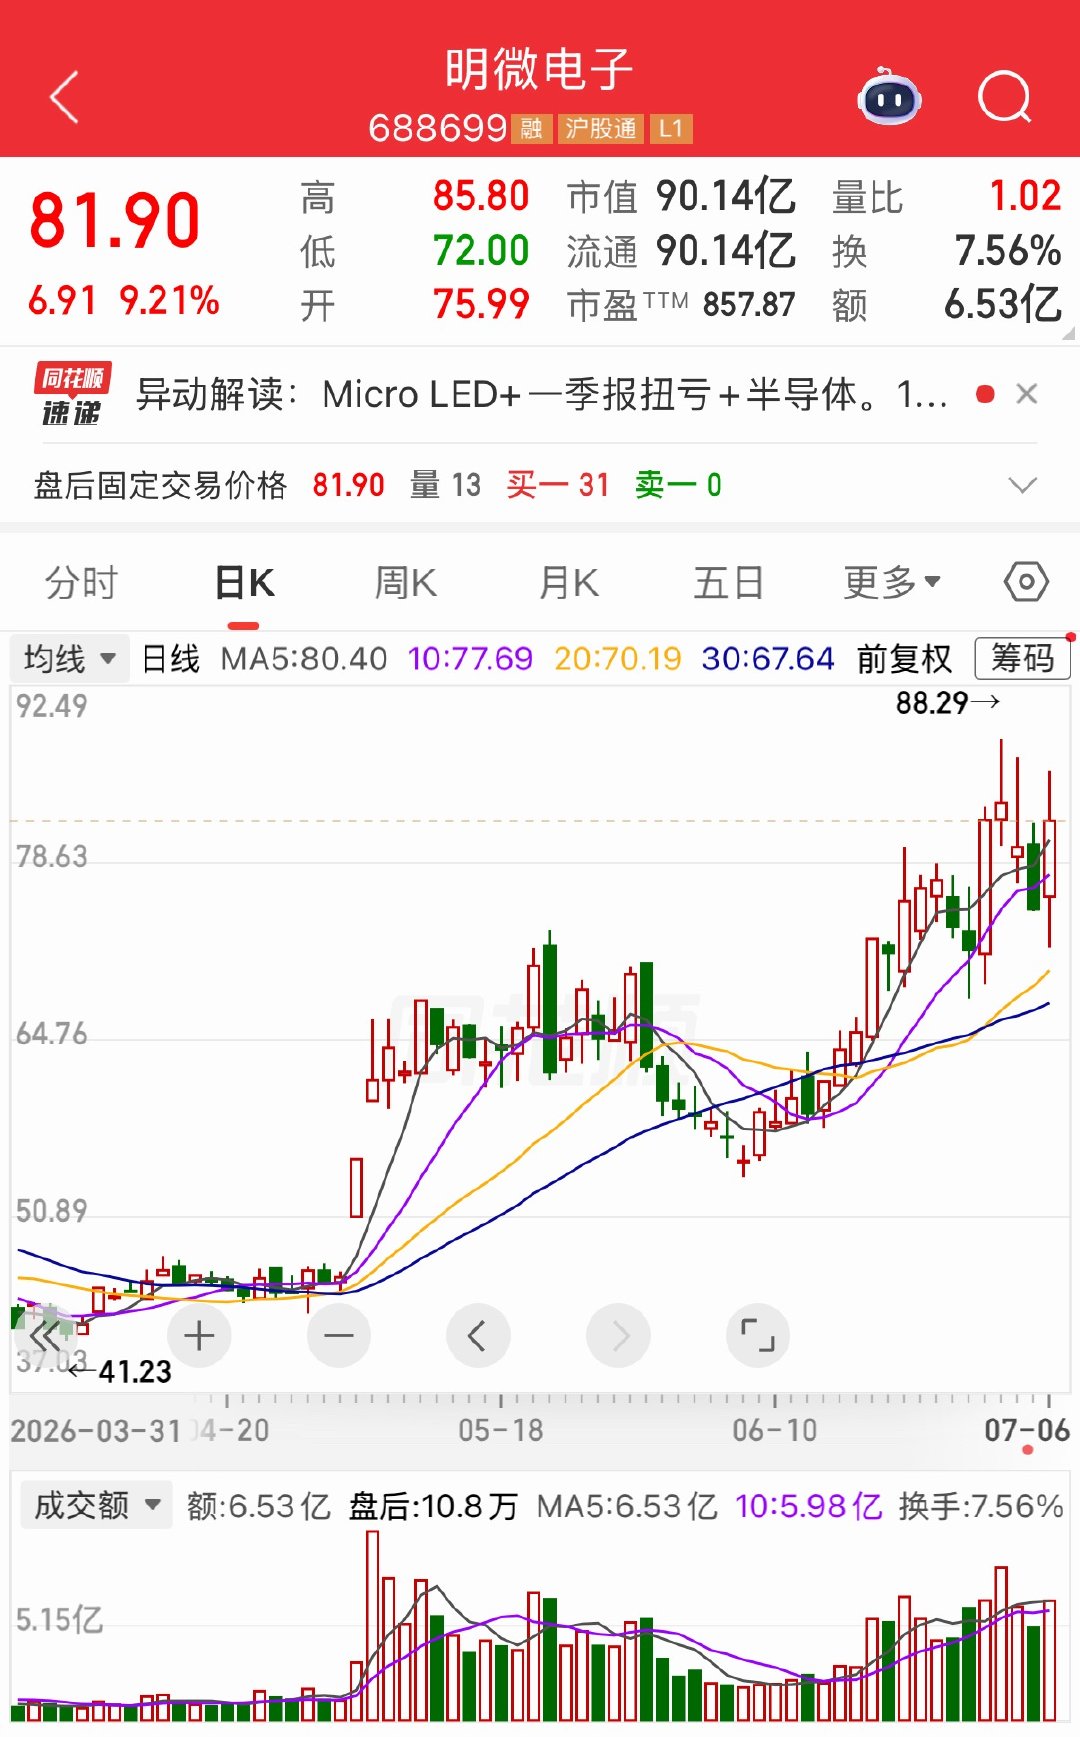Tap the 9.21% change value

pos(169,300)
